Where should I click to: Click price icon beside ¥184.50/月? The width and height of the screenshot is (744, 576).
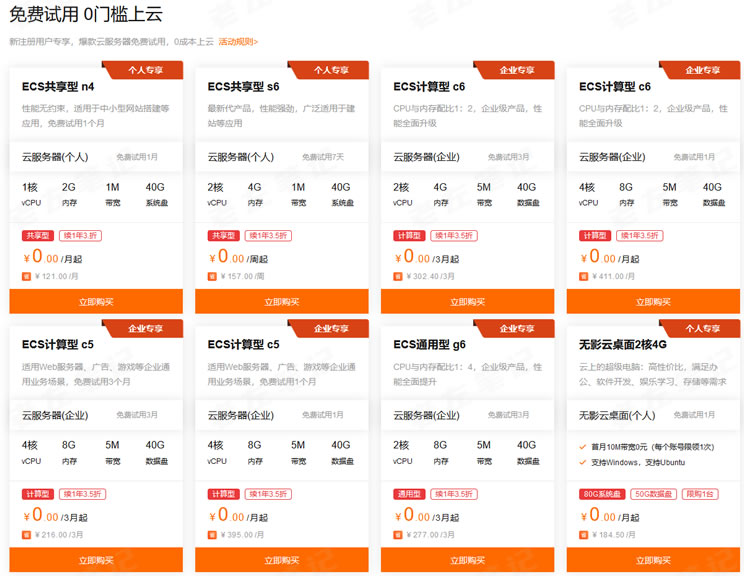click(x=584, y=535)
